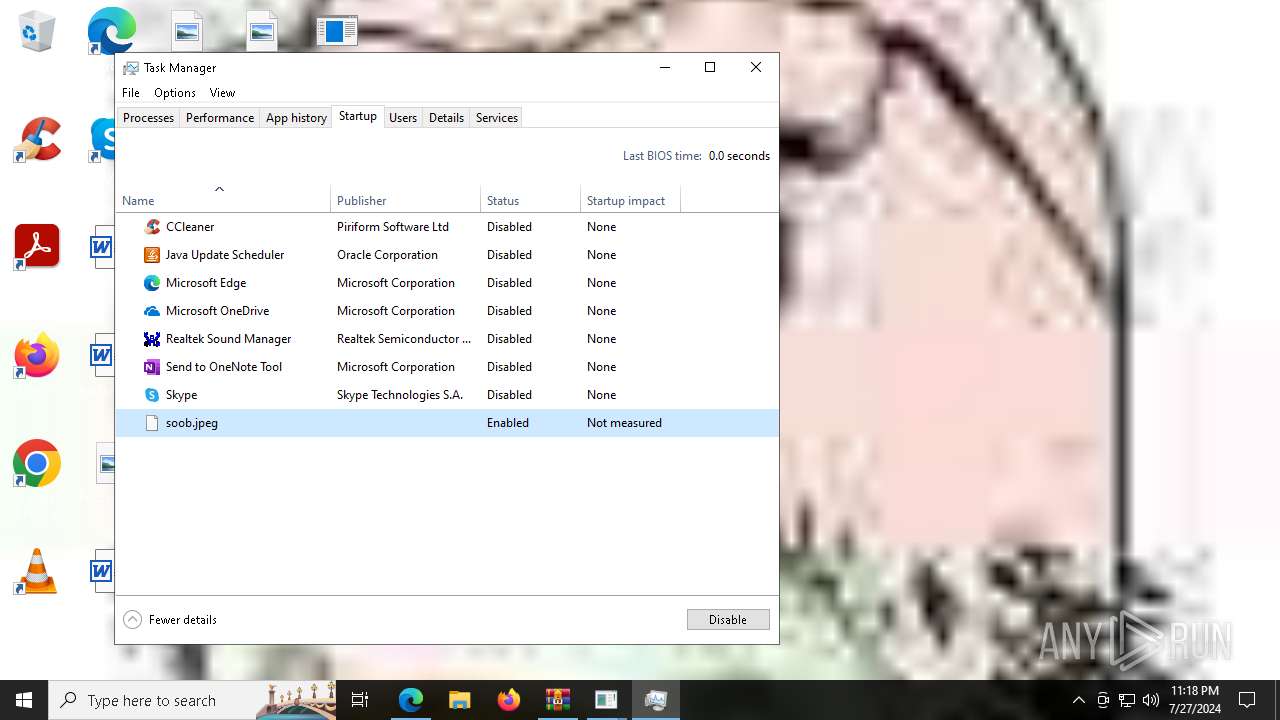The height and width of the screenshot is (720, 1280).
Task: Click the Task Manager title bar icon
Action: pyautogui.click(x=131, y=68)
